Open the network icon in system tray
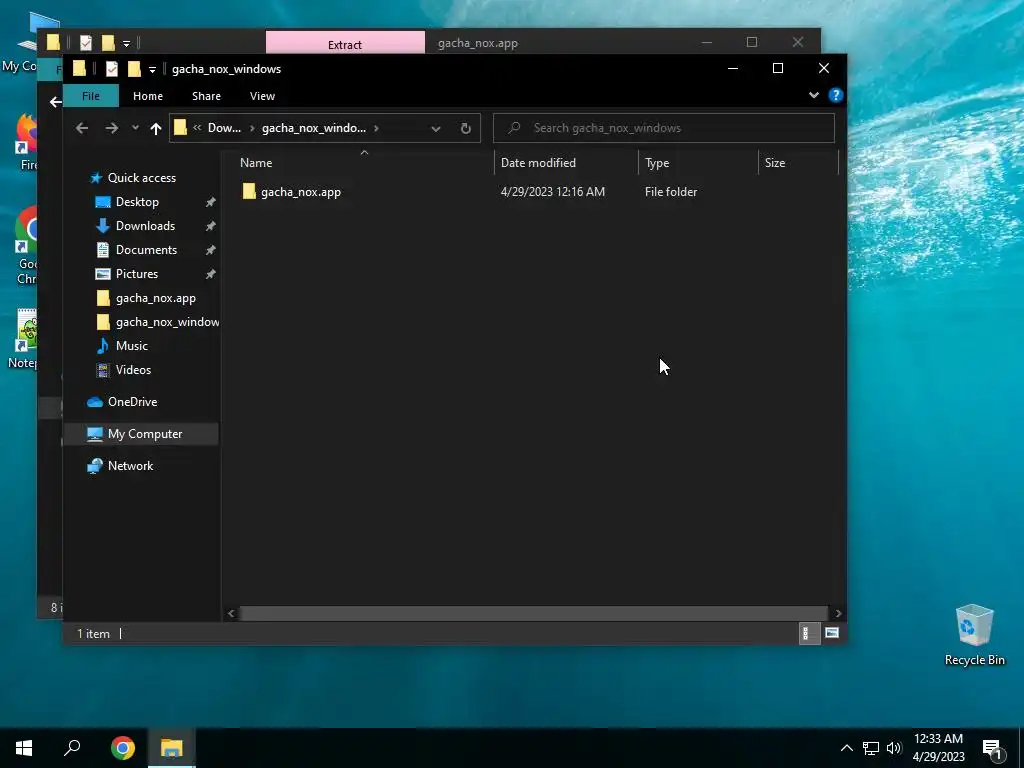 coord(871,748)
